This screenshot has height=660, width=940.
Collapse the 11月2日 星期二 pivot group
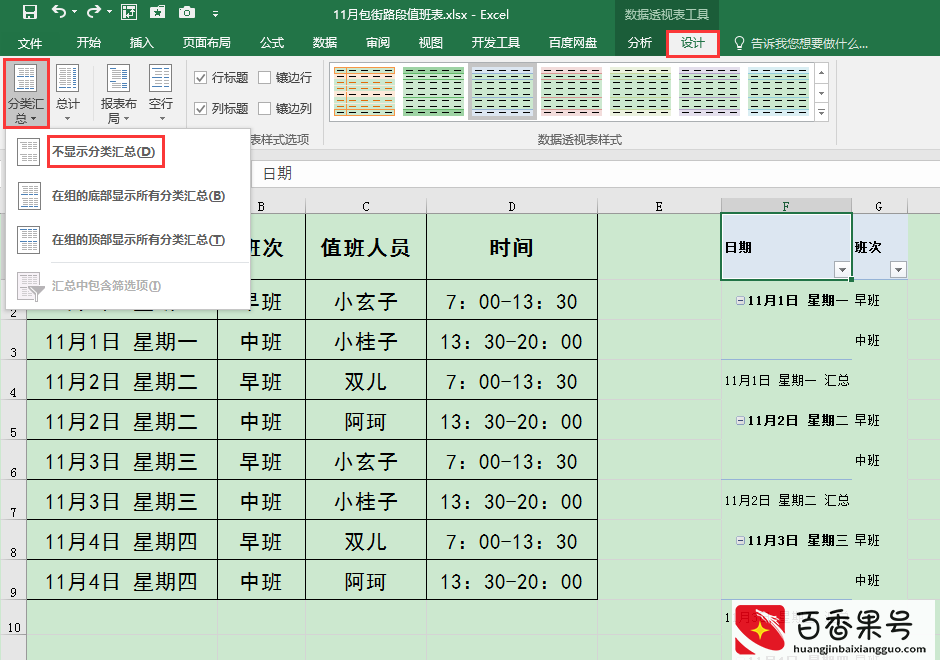click(740, 420)
